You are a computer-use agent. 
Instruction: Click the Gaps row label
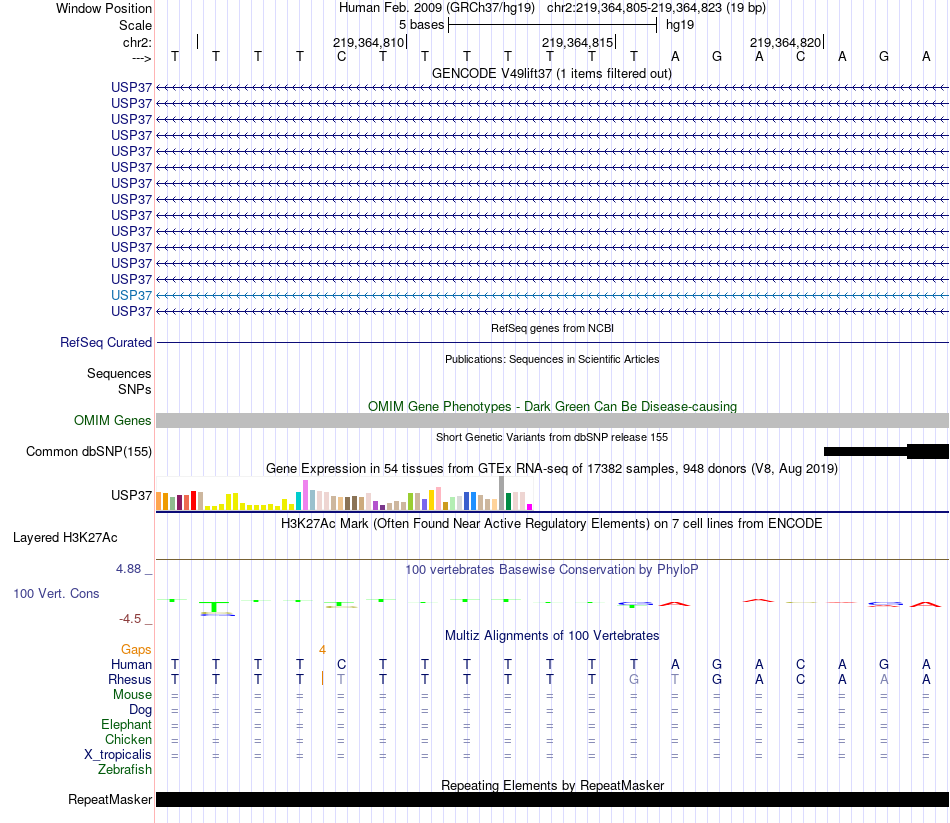click(136, 649)
